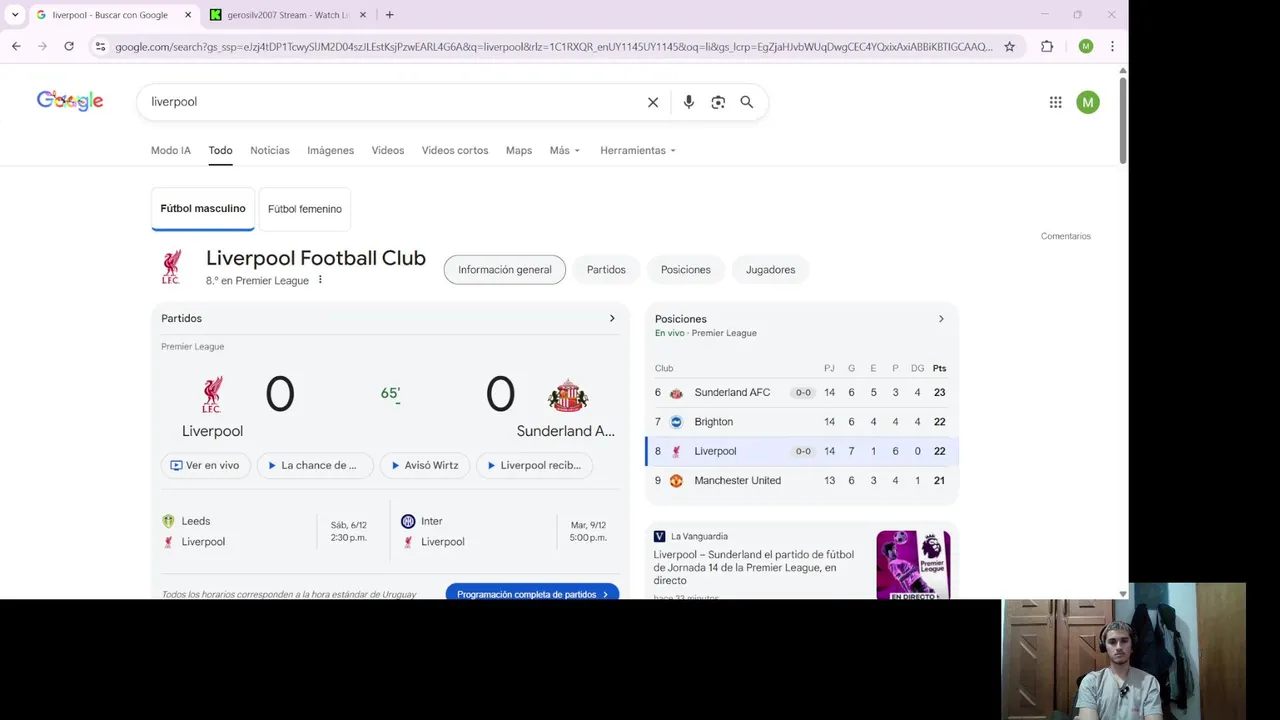Click the search input field
The image size is (1280, 720).
point(395,102)
